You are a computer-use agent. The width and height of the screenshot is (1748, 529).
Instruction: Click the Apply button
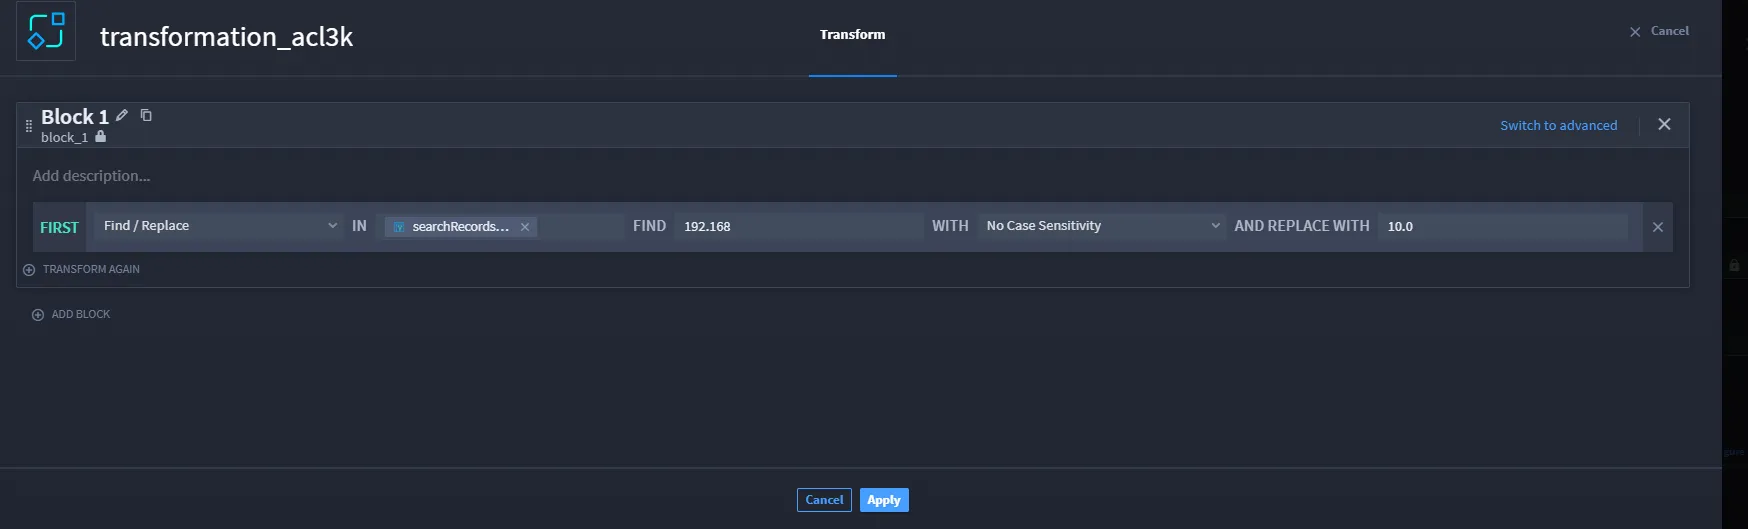pos(884,500)
